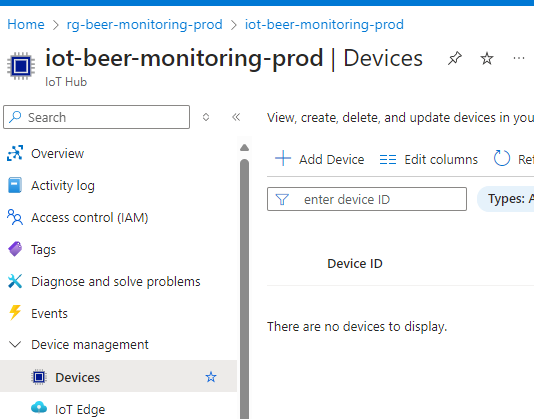Viewport: 534px width, 419px height.
Task: Click the Diagnose wrench icon
Action: [15, 281]
